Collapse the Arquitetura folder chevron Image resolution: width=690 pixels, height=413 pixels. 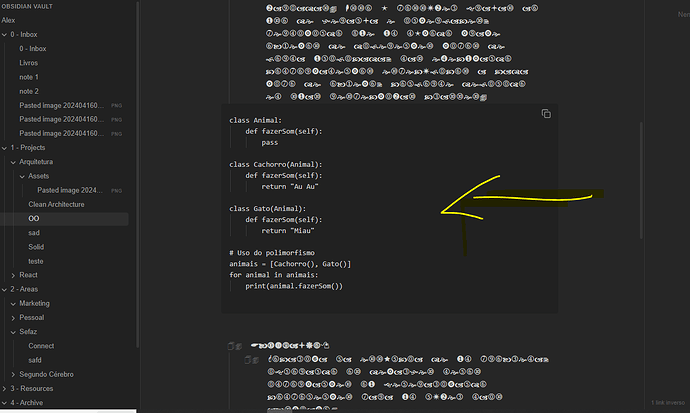coord(12,161)
